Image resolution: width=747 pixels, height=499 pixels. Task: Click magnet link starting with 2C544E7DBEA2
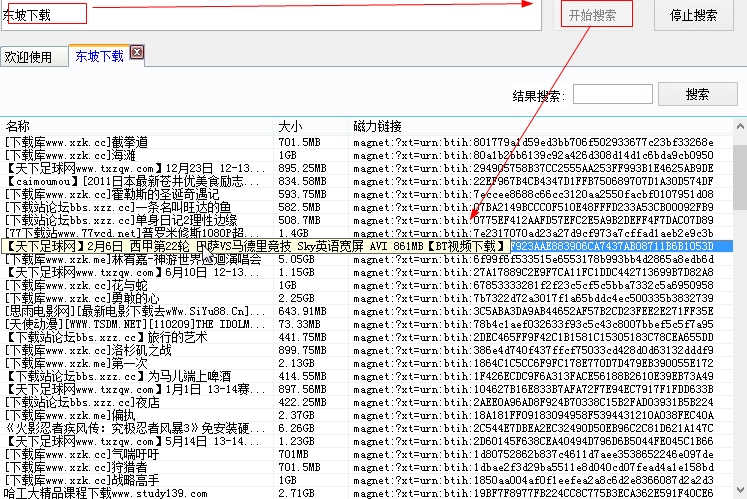coord(533,428)
